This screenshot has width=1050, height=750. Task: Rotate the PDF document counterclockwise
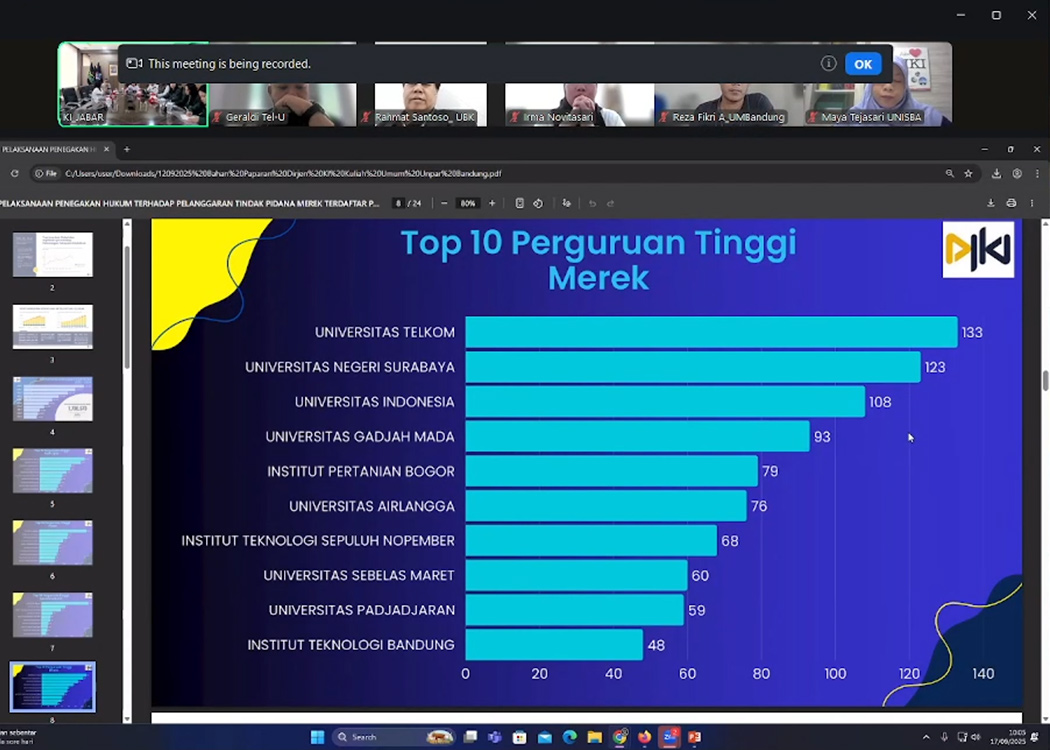click(538, 203)
